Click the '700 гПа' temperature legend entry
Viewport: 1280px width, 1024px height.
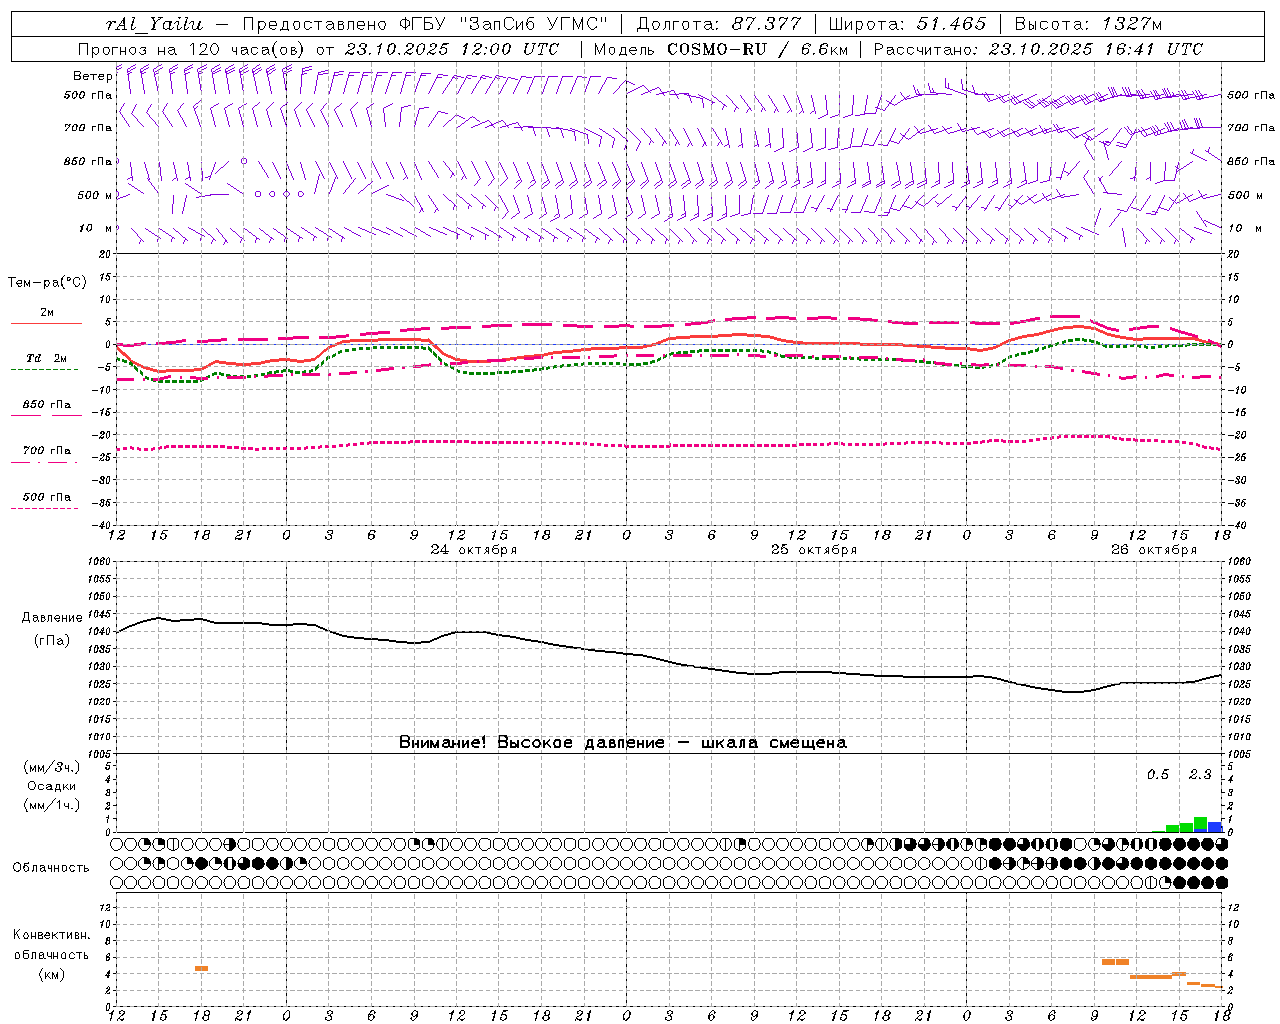(x=47, y=451)
